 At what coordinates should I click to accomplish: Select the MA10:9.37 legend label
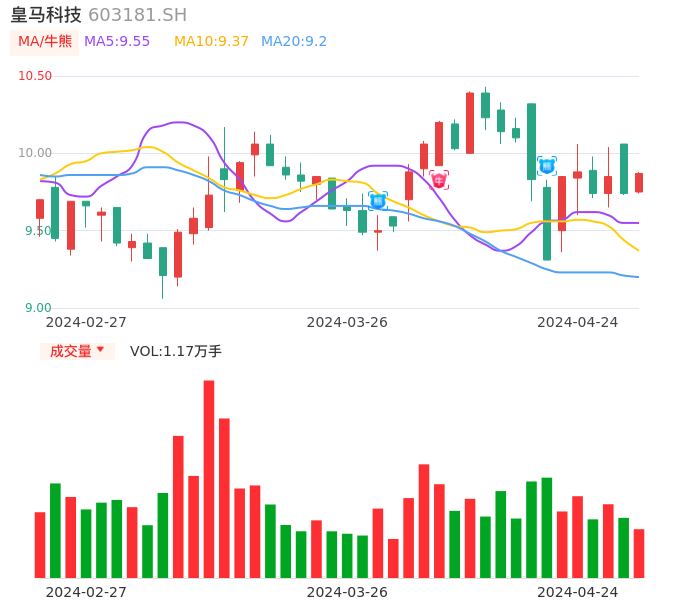(x=211, y=42)
